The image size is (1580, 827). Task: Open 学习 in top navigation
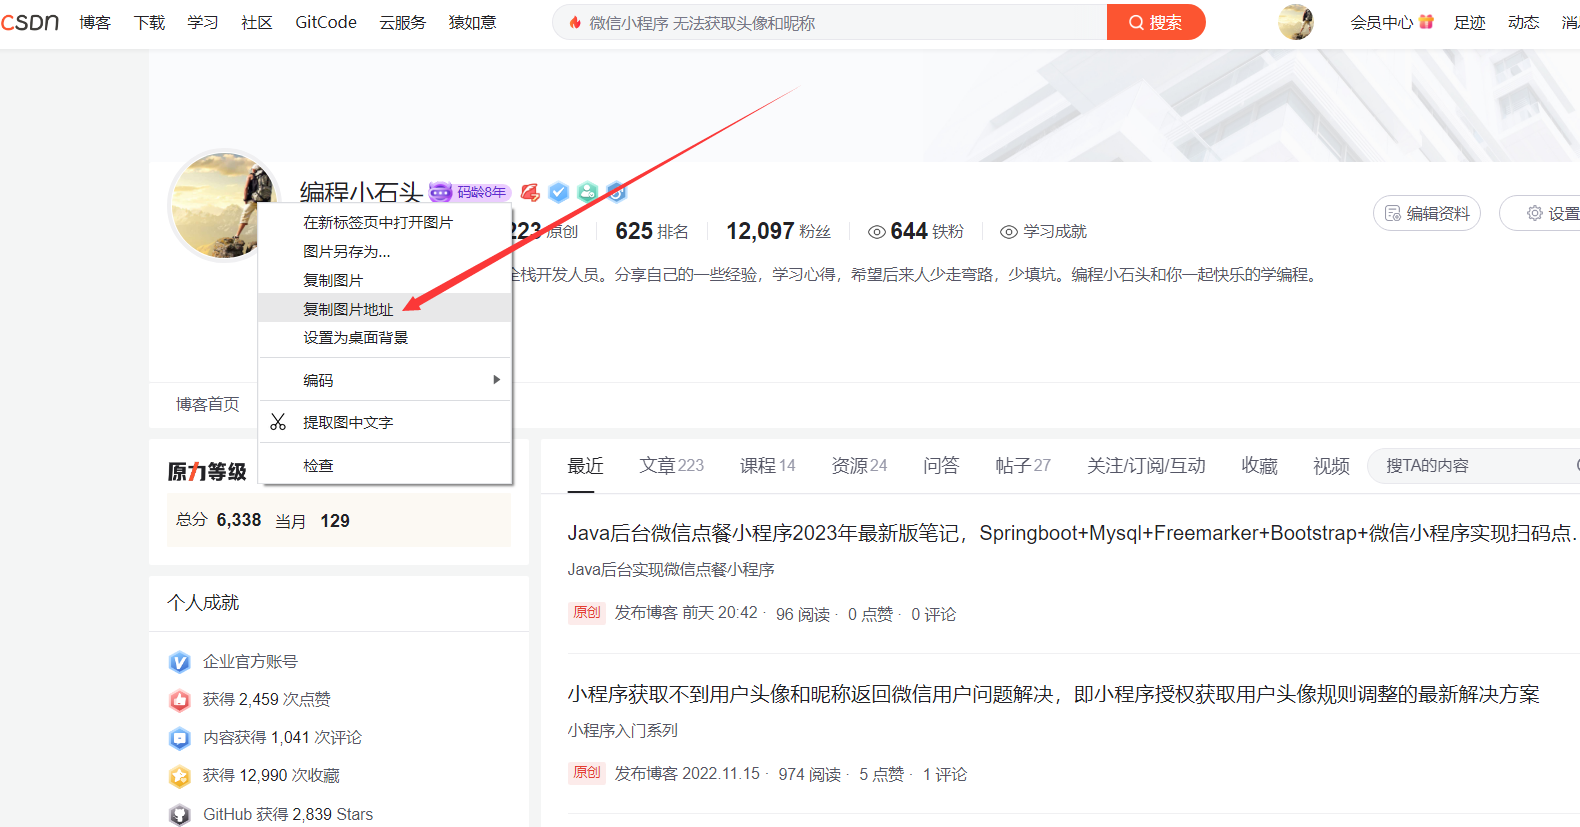click(x=203, y=22)
